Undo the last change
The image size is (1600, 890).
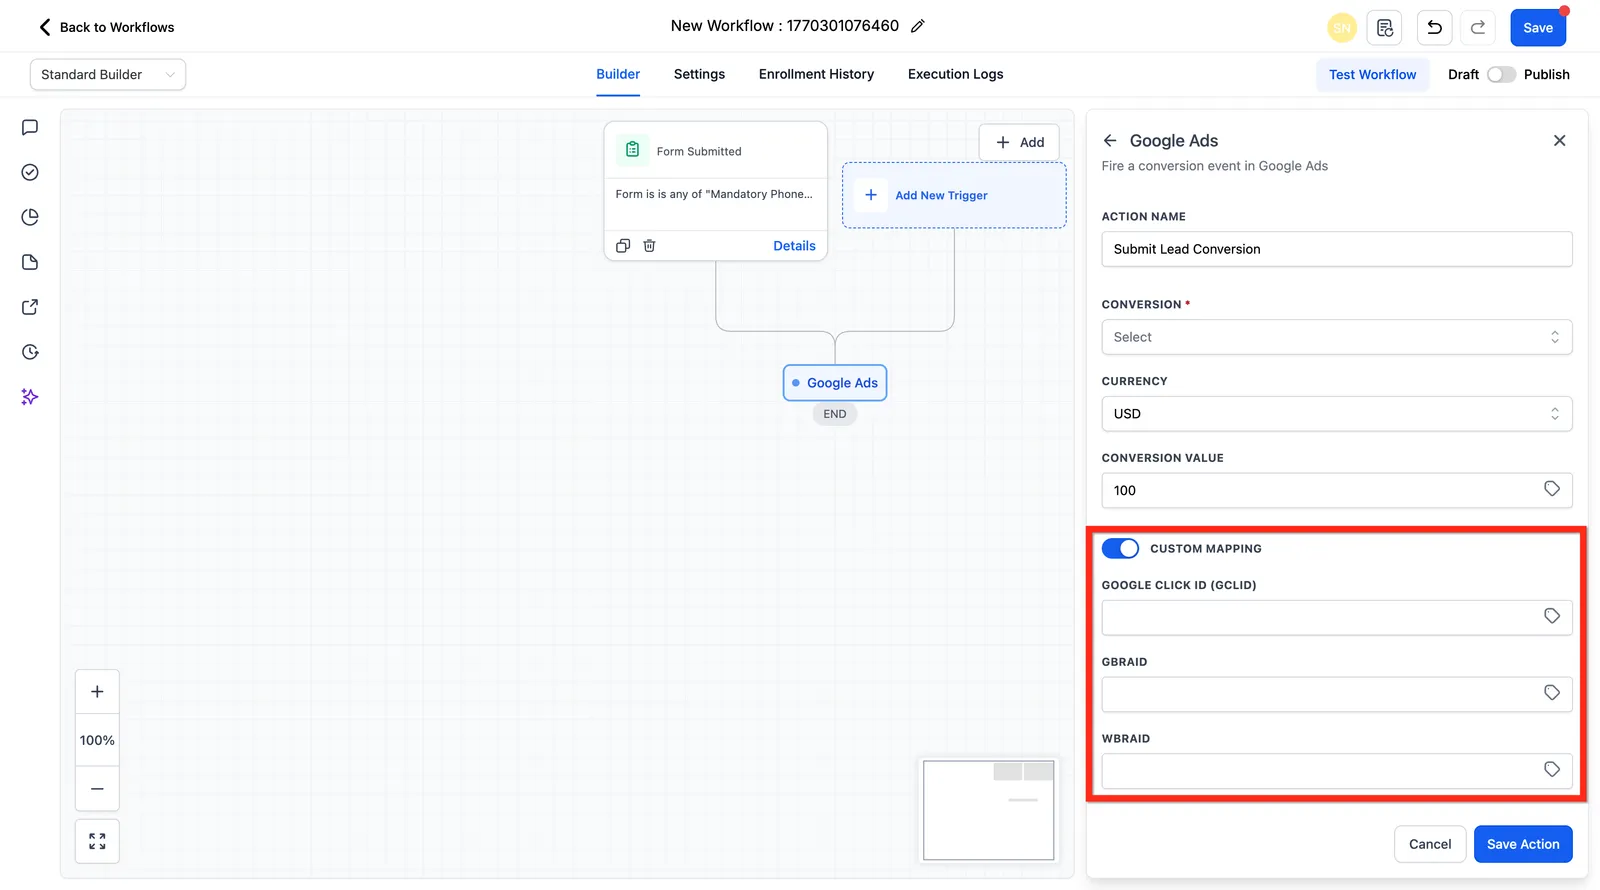[x=1435, y=28]
